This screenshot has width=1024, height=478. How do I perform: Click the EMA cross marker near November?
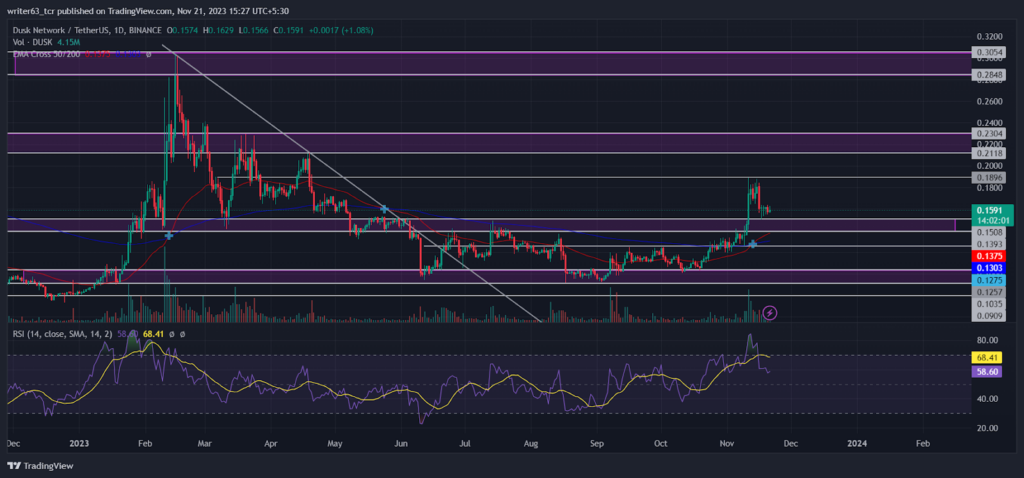tap(753, 244)
